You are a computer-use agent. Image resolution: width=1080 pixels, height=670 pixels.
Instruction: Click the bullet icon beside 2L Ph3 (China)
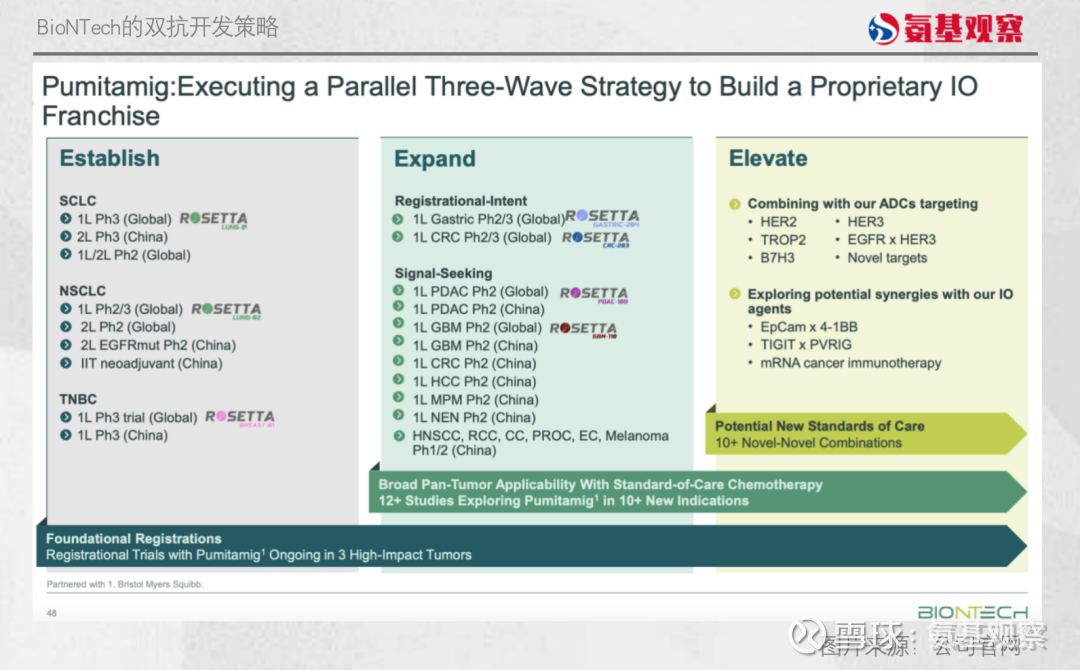[x=65, y=237]
